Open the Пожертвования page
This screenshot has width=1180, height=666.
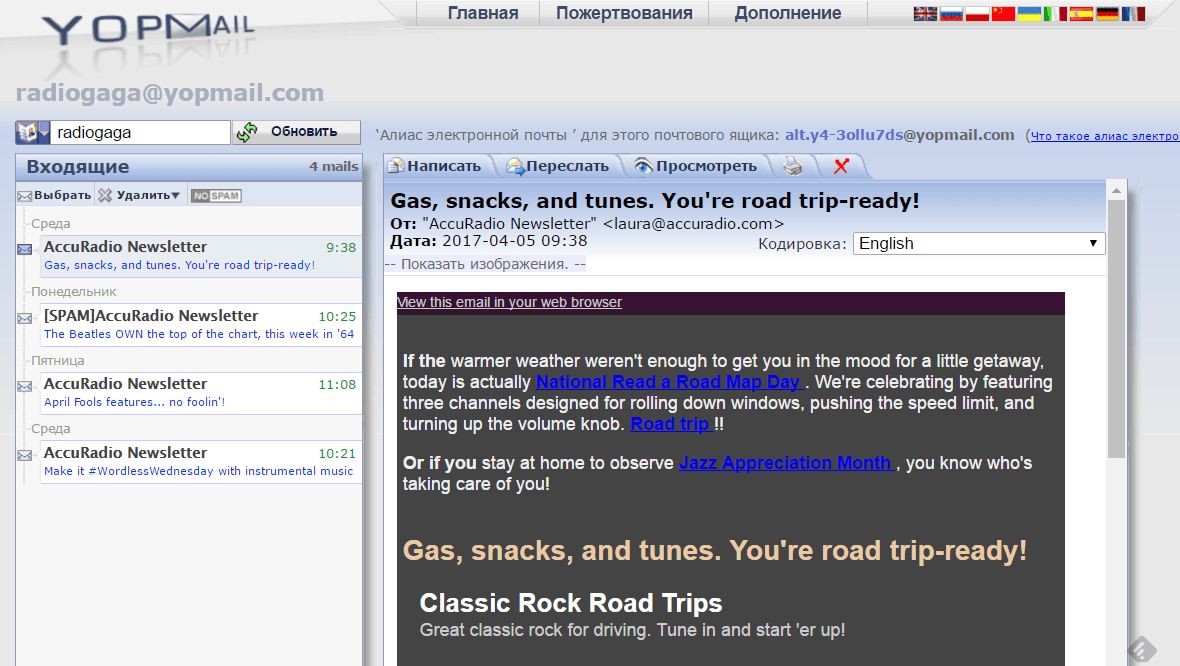pyautogui.click(x=624, y=14)
